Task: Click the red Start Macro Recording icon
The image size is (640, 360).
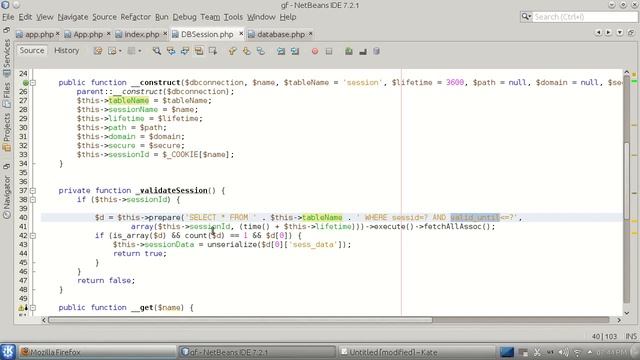Action: [x=315, y=51]
